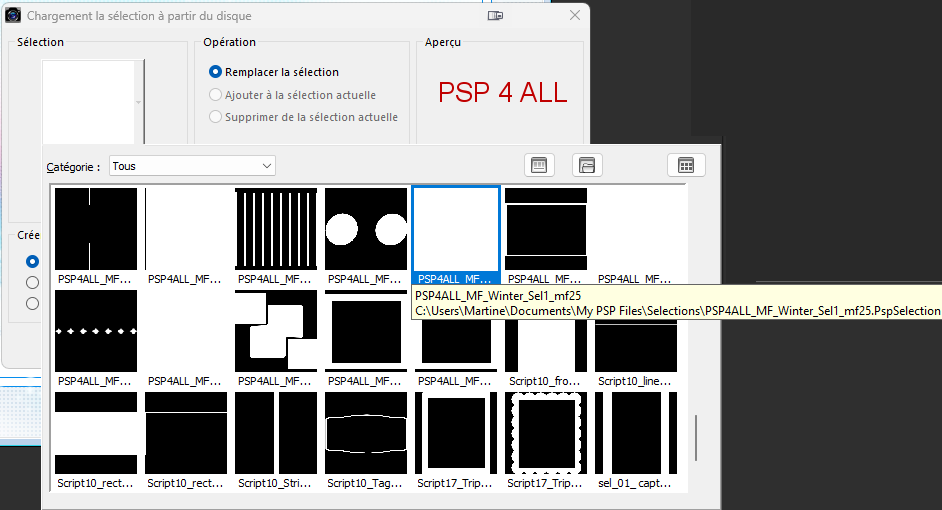Screen dimensions: 942x510
Task: Open the Catégorie dropdown showing Tous
Action: tap(192, 166)
